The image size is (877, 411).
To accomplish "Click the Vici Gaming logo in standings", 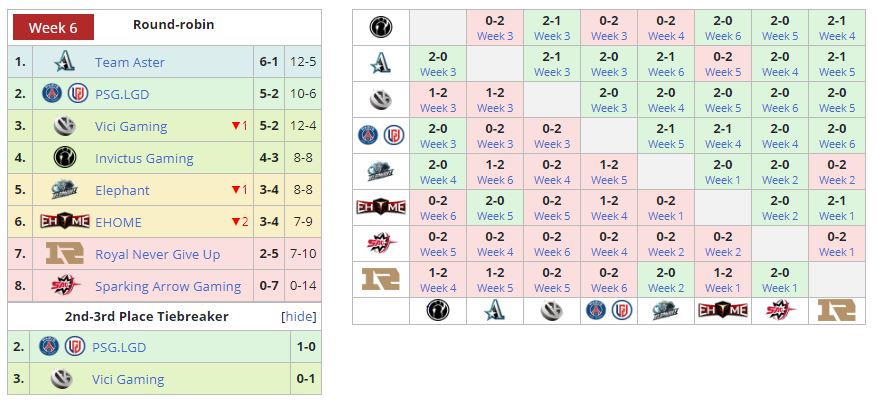I will [x=65, y=126].
